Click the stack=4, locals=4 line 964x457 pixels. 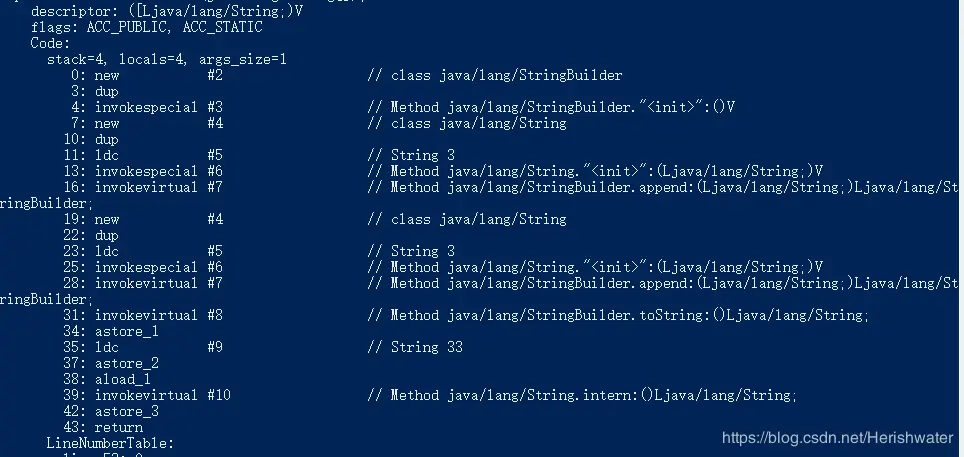click(x=167, y=59)
